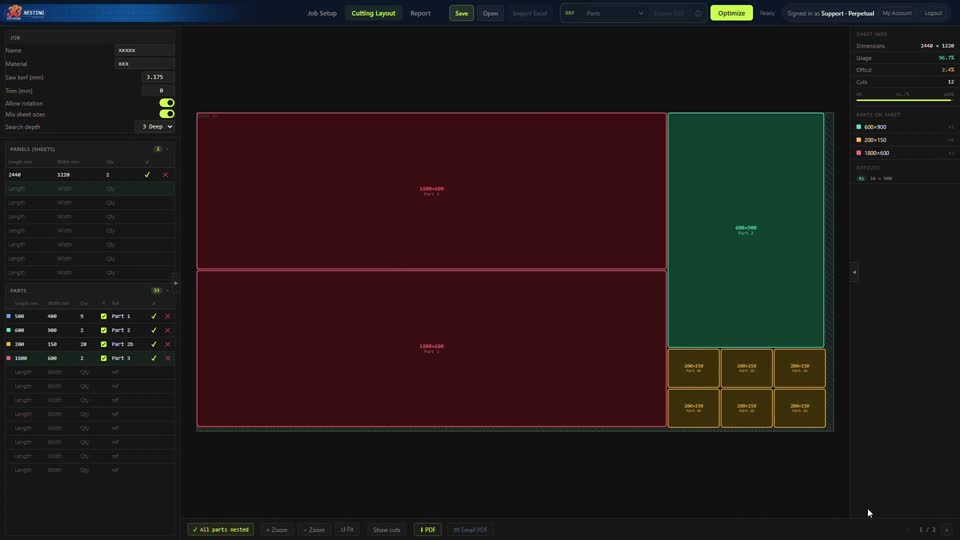Uncheck rotation checkbox for Part 2b

tap(103, 345)
